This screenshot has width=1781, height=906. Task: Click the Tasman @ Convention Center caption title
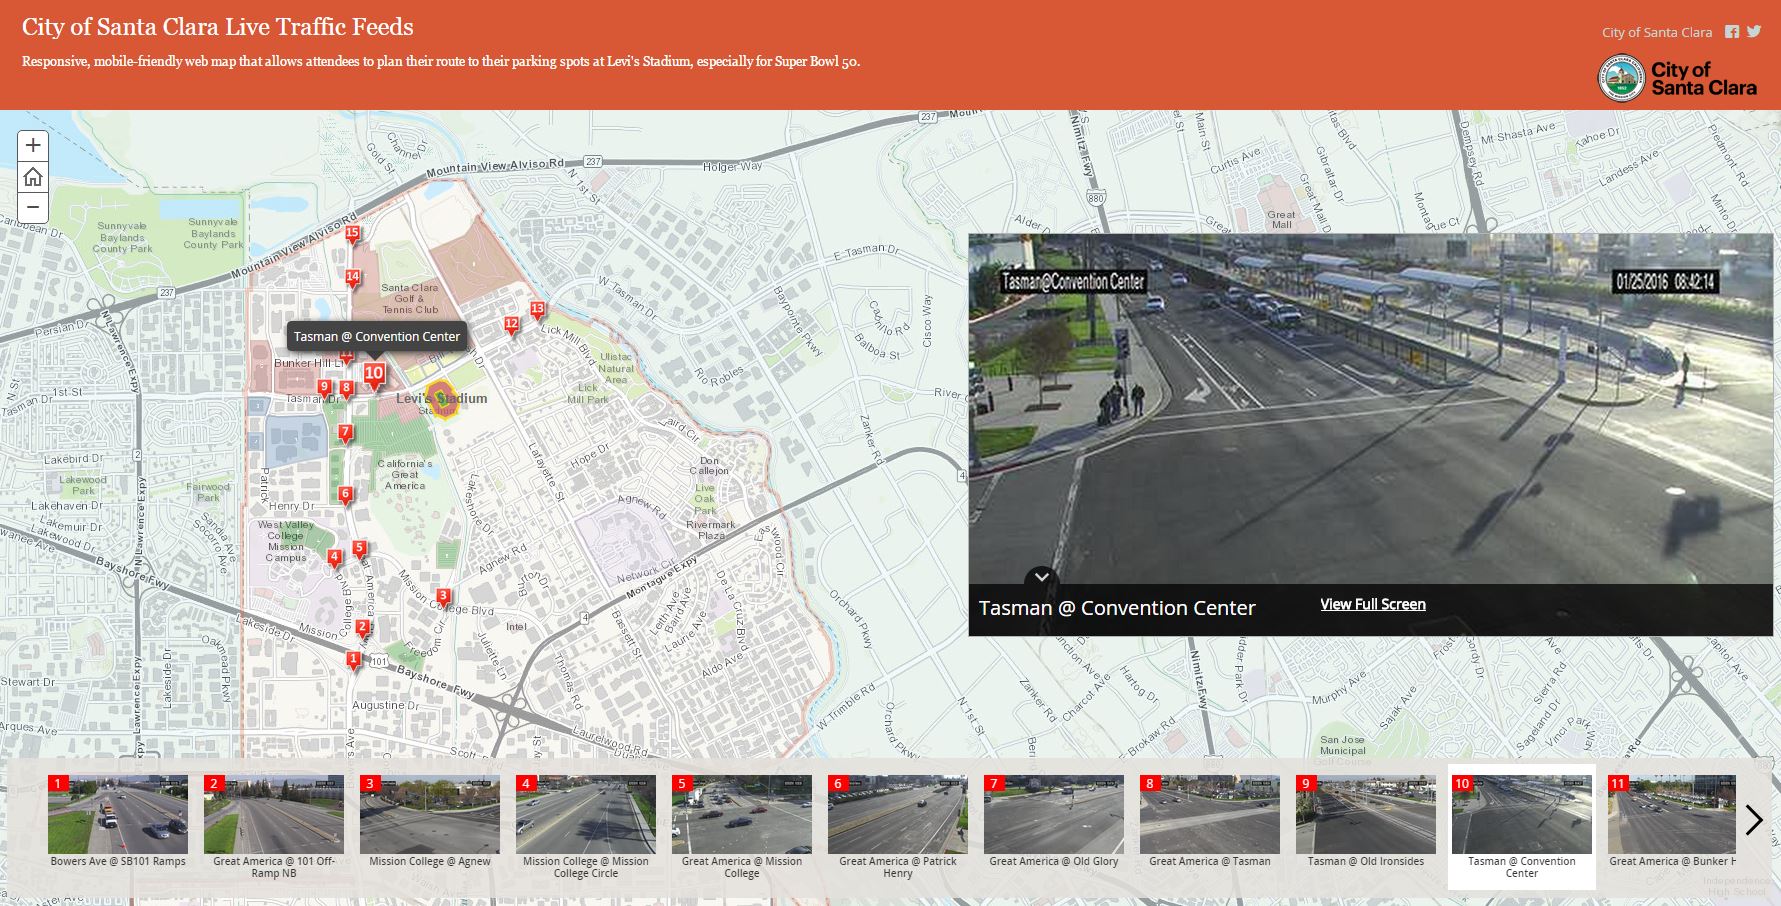click(1117, 608)
